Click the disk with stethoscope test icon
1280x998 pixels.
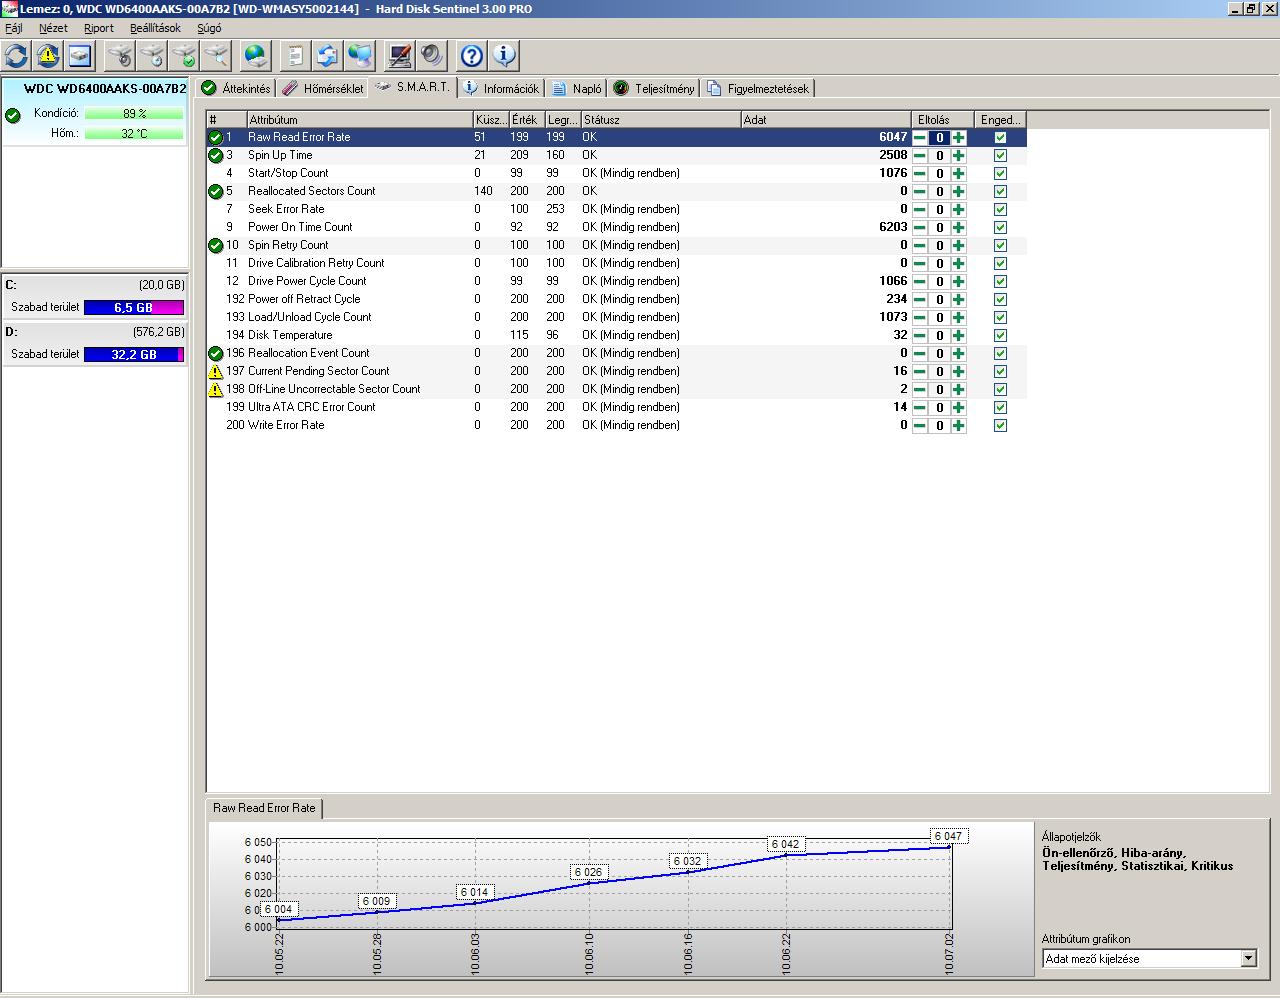point(120,55)
